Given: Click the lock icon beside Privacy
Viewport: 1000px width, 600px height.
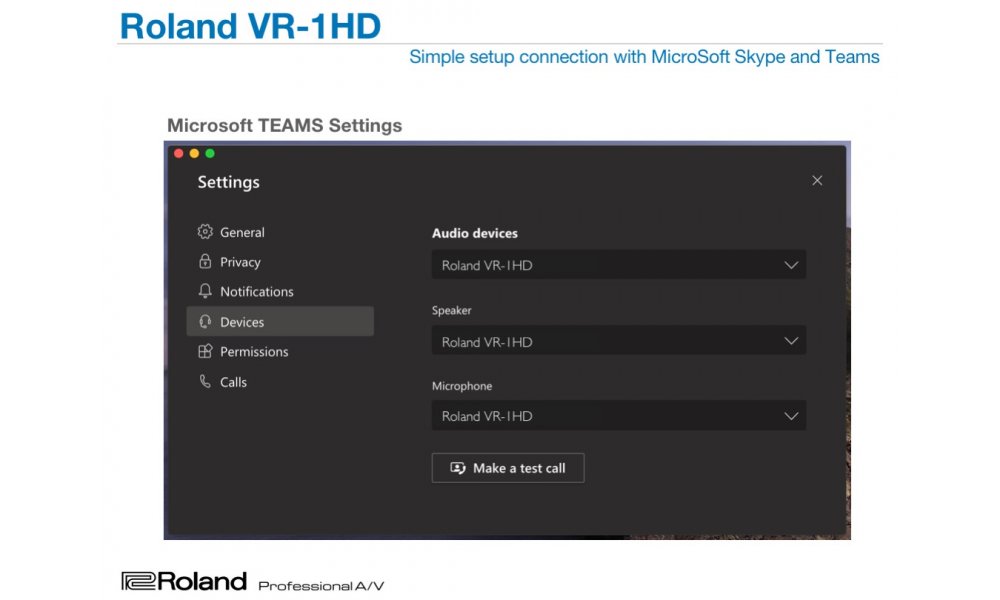Looking at the screenshot, I should tap(205, 262).
